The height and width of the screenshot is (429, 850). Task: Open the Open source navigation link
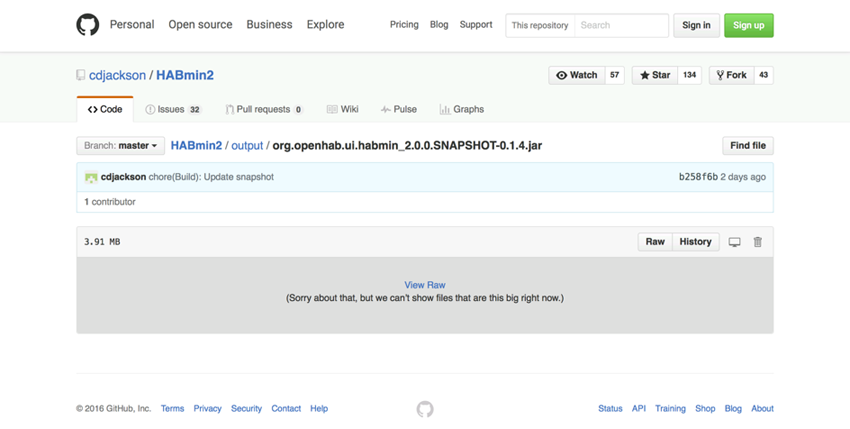pyautogui.click(x=200, y=24)
